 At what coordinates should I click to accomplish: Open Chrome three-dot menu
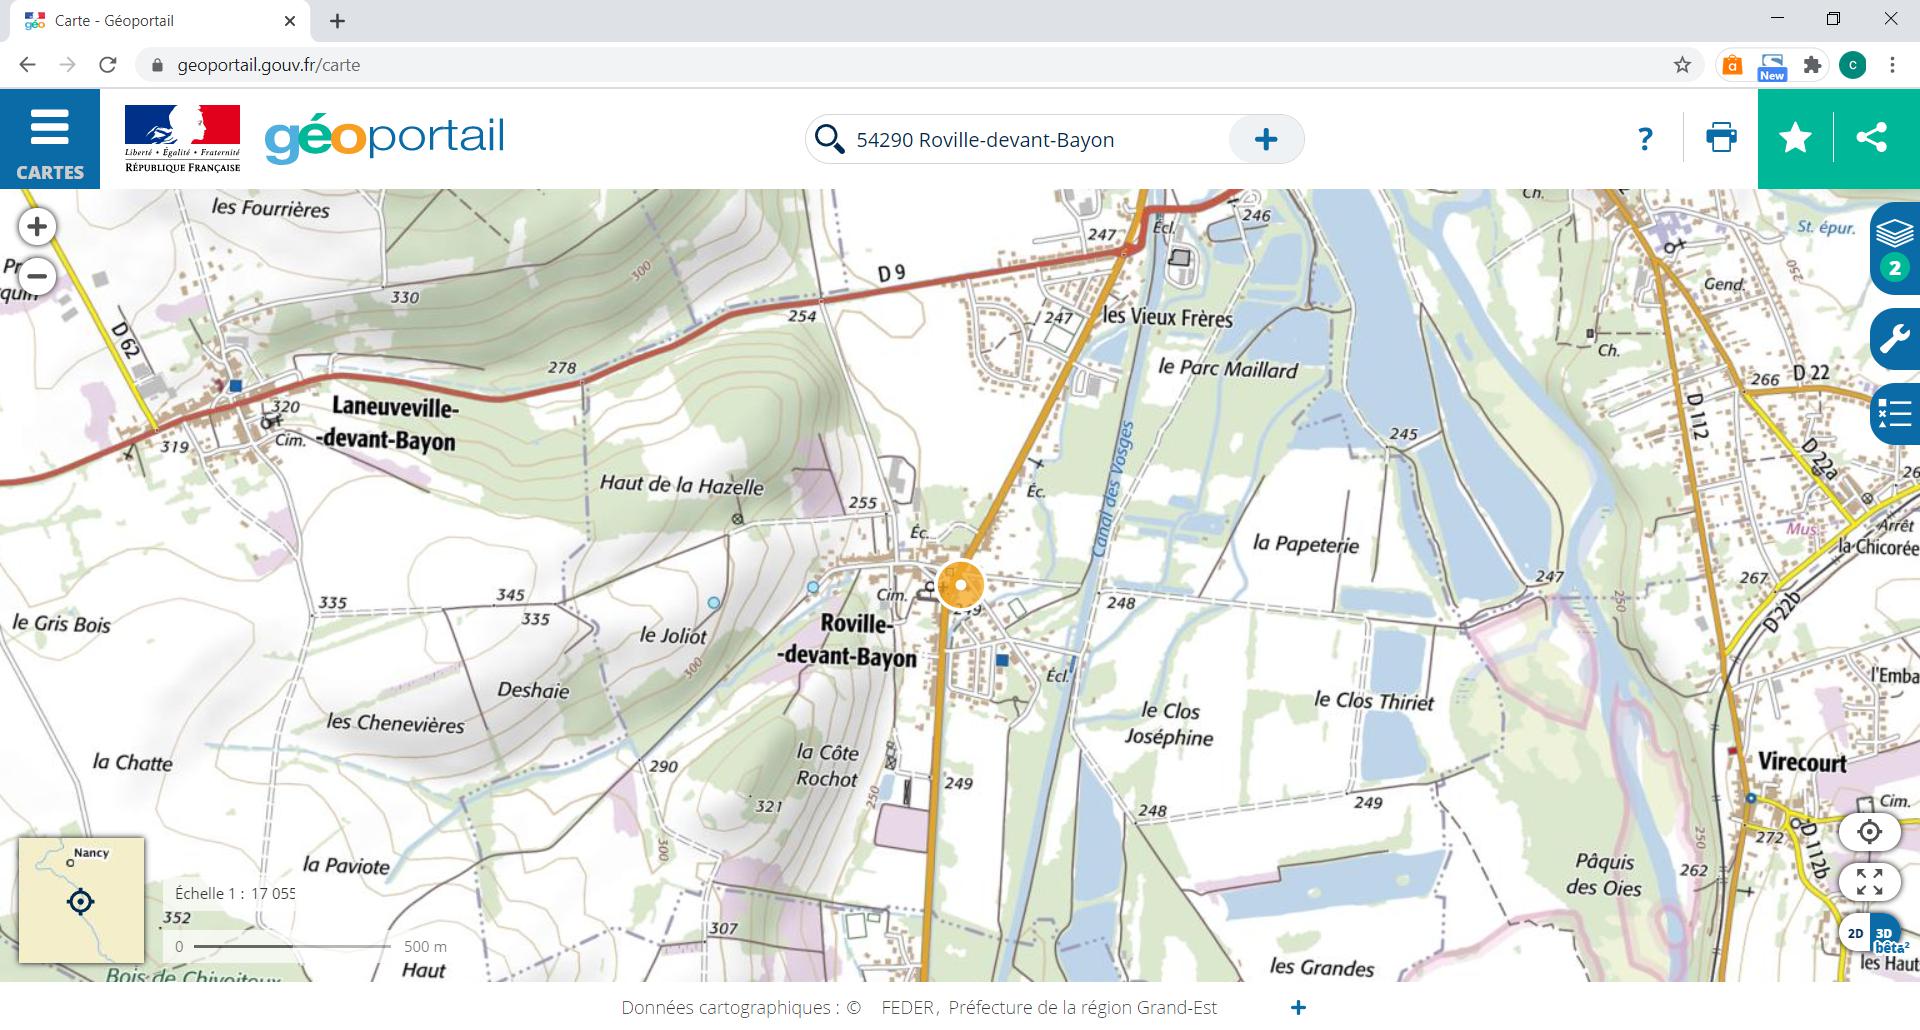1892,65
